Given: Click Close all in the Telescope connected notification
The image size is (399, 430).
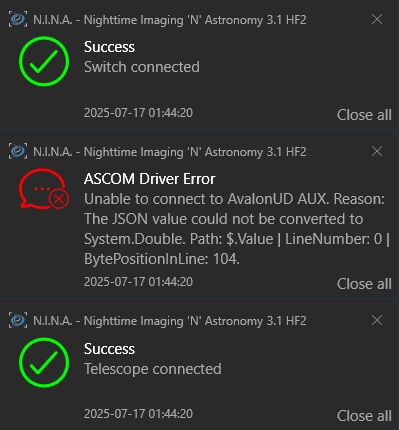Looking at the screenshot, I should pos(364,416).
